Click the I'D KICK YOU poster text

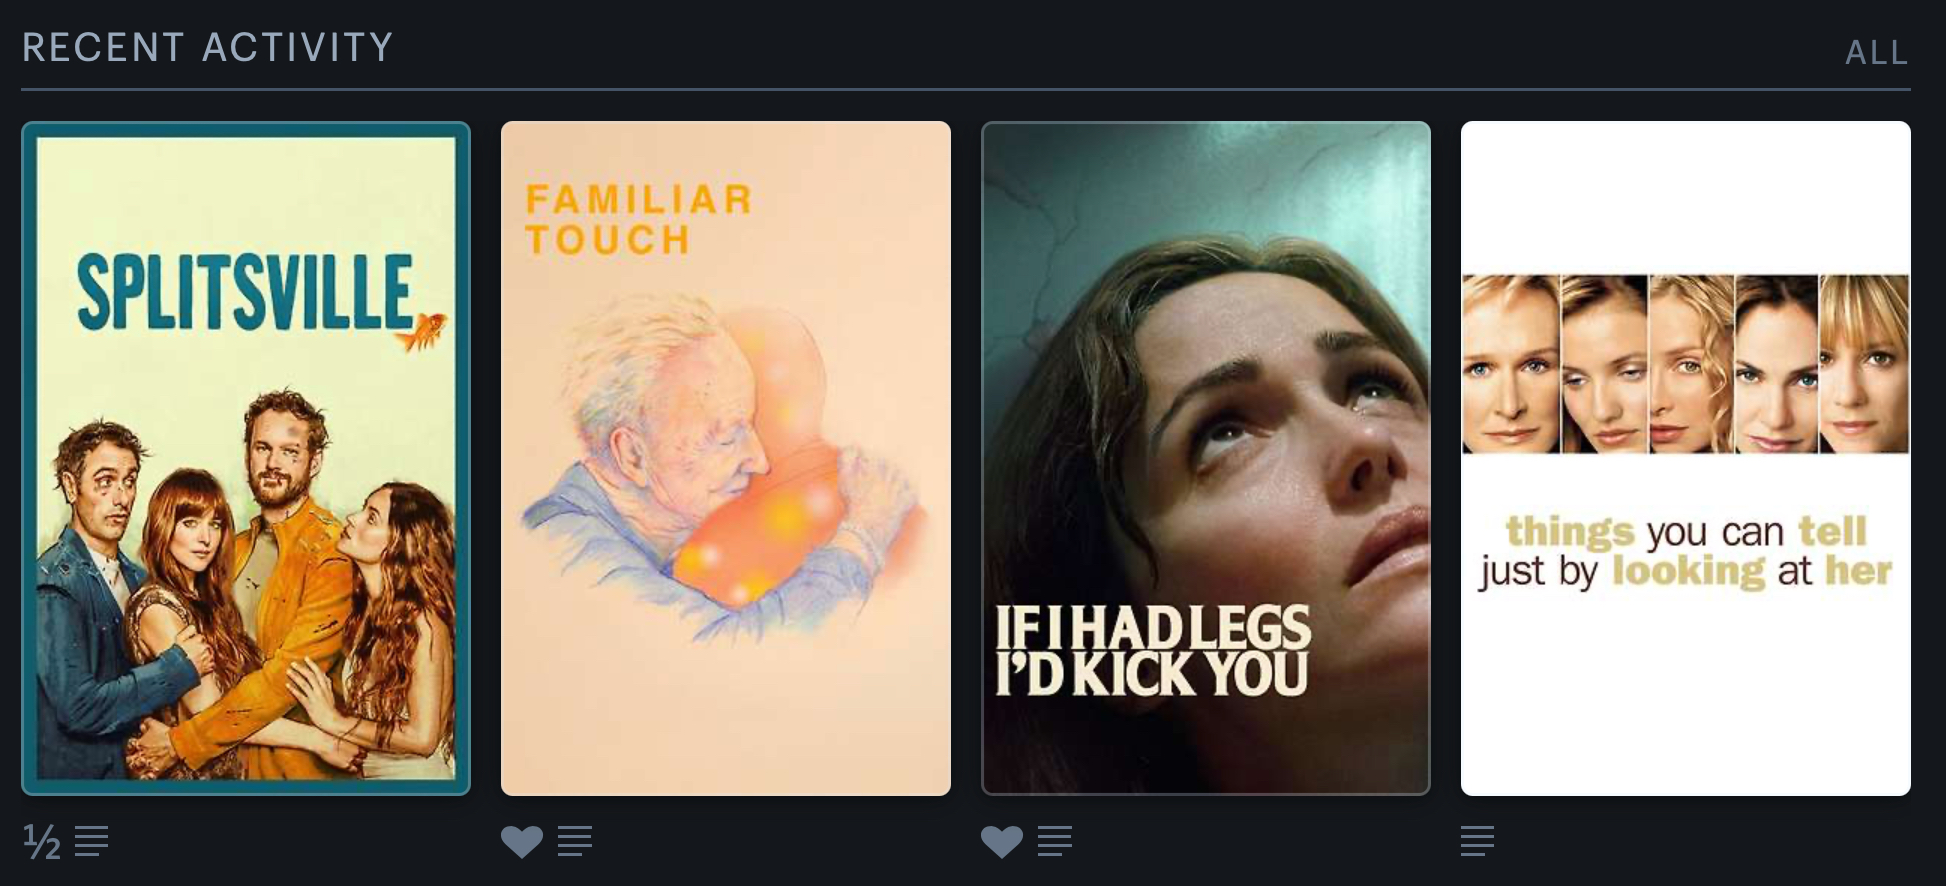tap(1152, 674)
